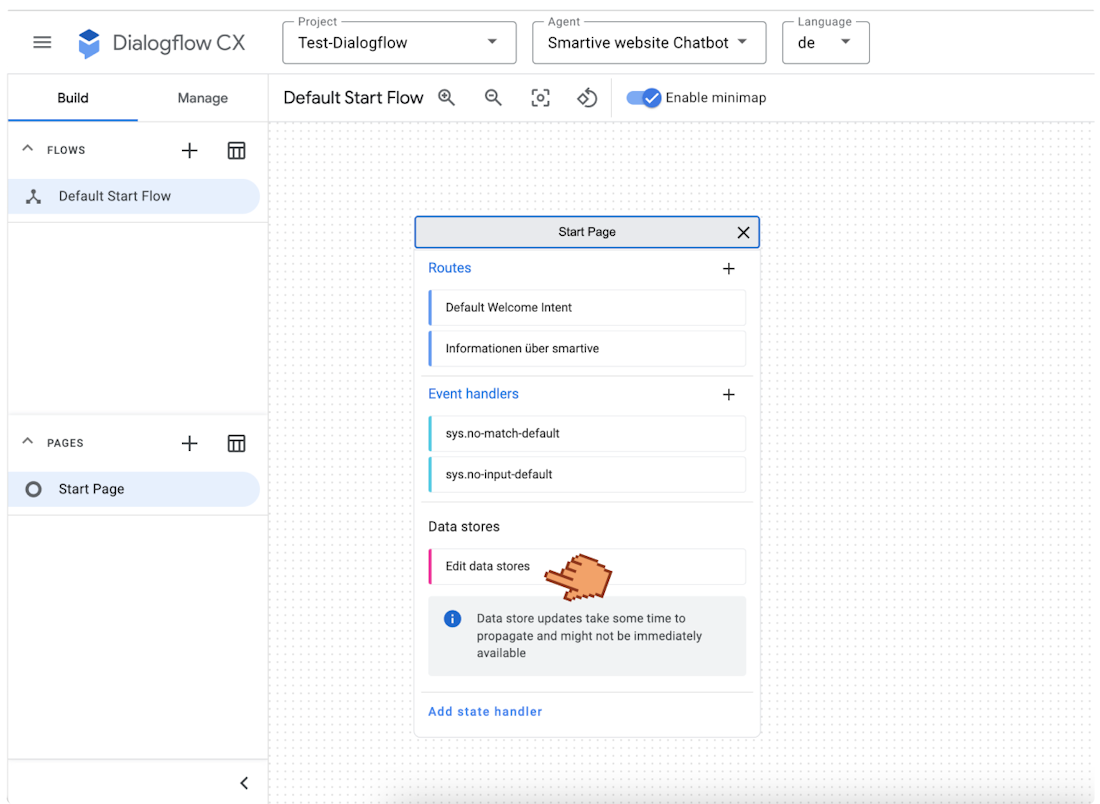Open the Default Welcome Intent route
Viewport: 1100px width, 804px height.
click(x=587, y=307)
